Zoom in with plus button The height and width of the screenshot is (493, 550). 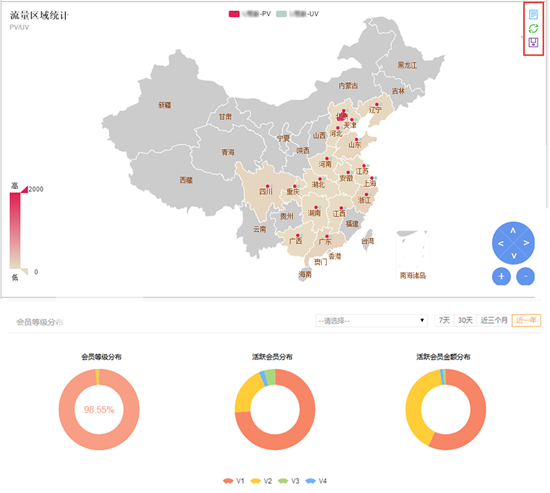tap(501, 276)
